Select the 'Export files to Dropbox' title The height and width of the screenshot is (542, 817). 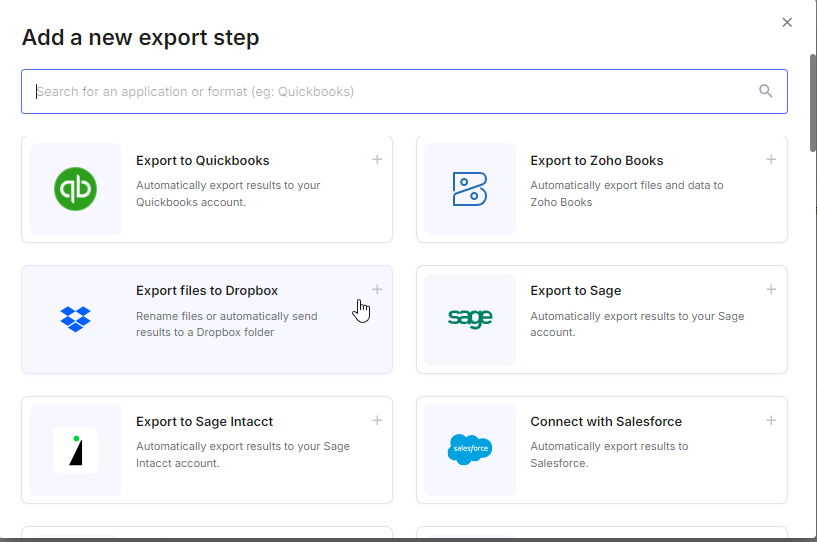click(x=207, y=291)
